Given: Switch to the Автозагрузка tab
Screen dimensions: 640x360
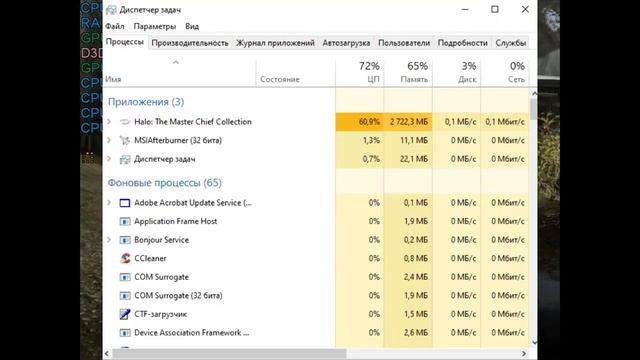Looking at the screenshot, I should [x=346, y=43].
